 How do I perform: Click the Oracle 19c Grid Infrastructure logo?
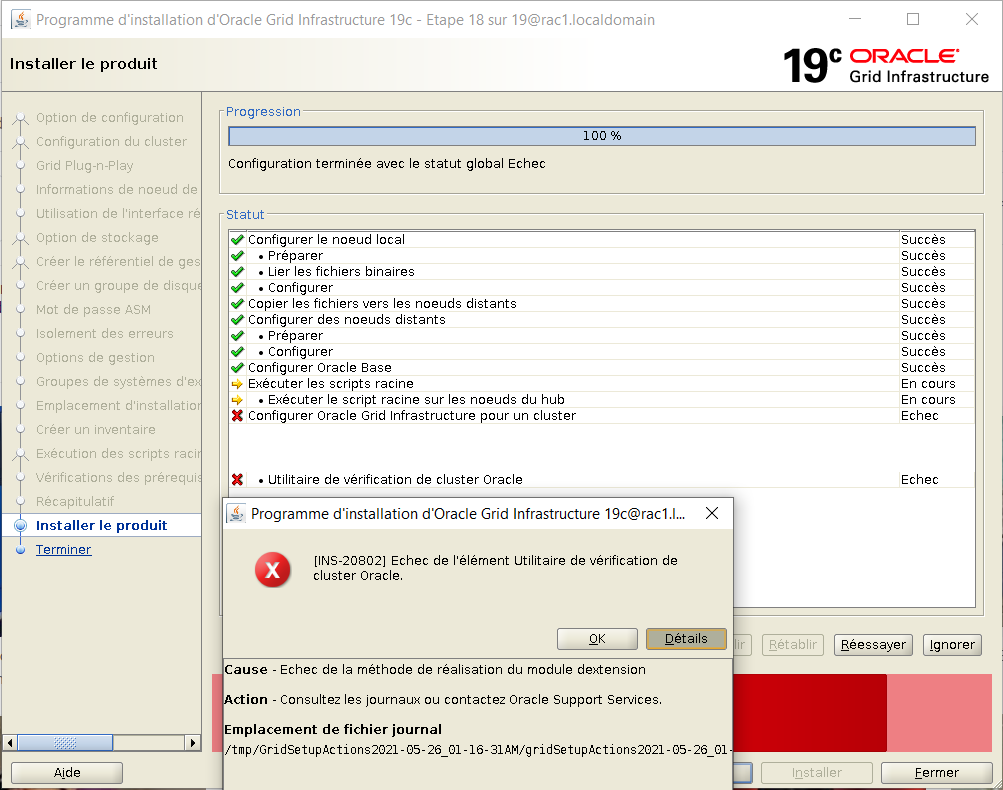(886, 66)
